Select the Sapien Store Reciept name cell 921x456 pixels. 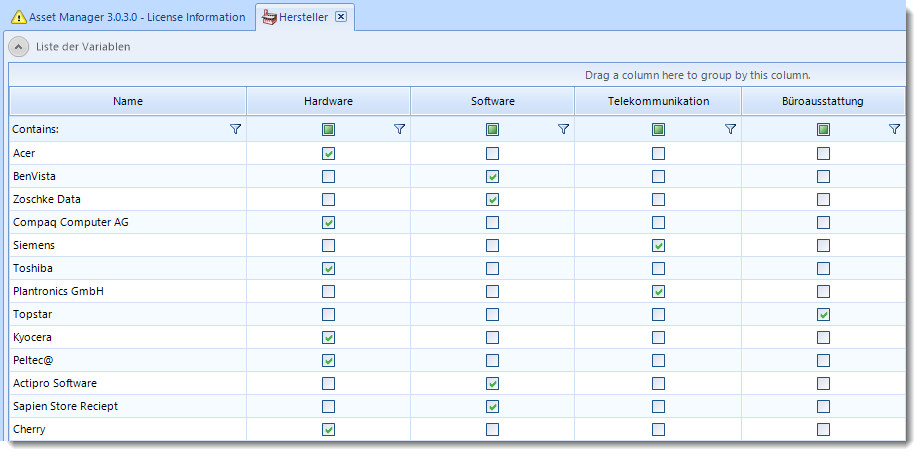pyautogui.click(x=127, y=406)
